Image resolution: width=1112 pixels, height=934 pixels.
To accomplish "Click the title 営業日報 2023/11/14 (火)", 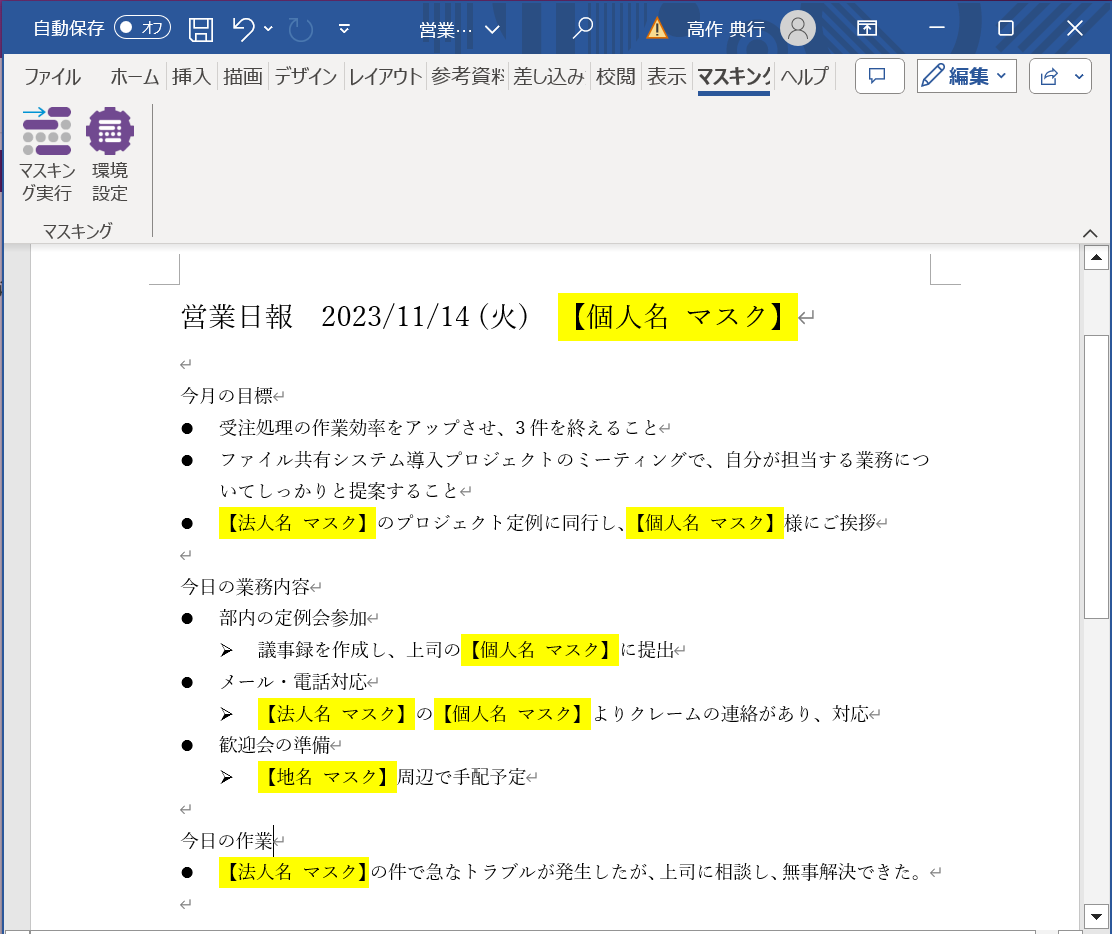I will click(x=355, y=317).
